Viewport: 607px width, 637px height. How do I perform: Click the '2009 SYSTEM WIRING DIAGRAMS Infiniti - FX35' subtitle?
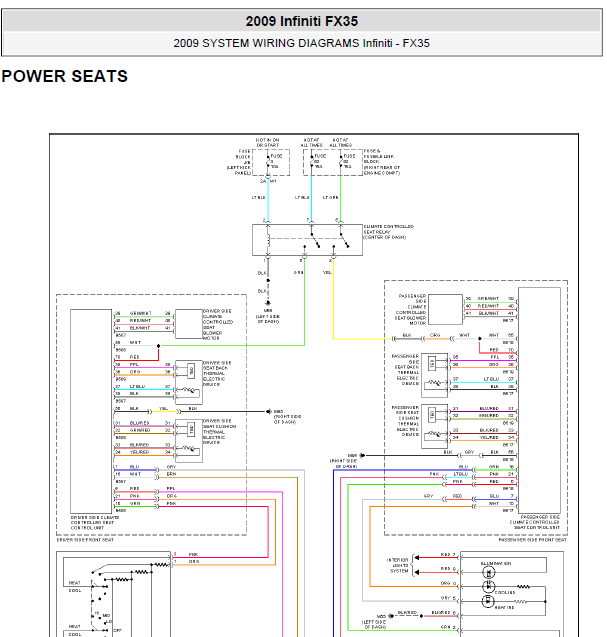click(x=301, y=43)
